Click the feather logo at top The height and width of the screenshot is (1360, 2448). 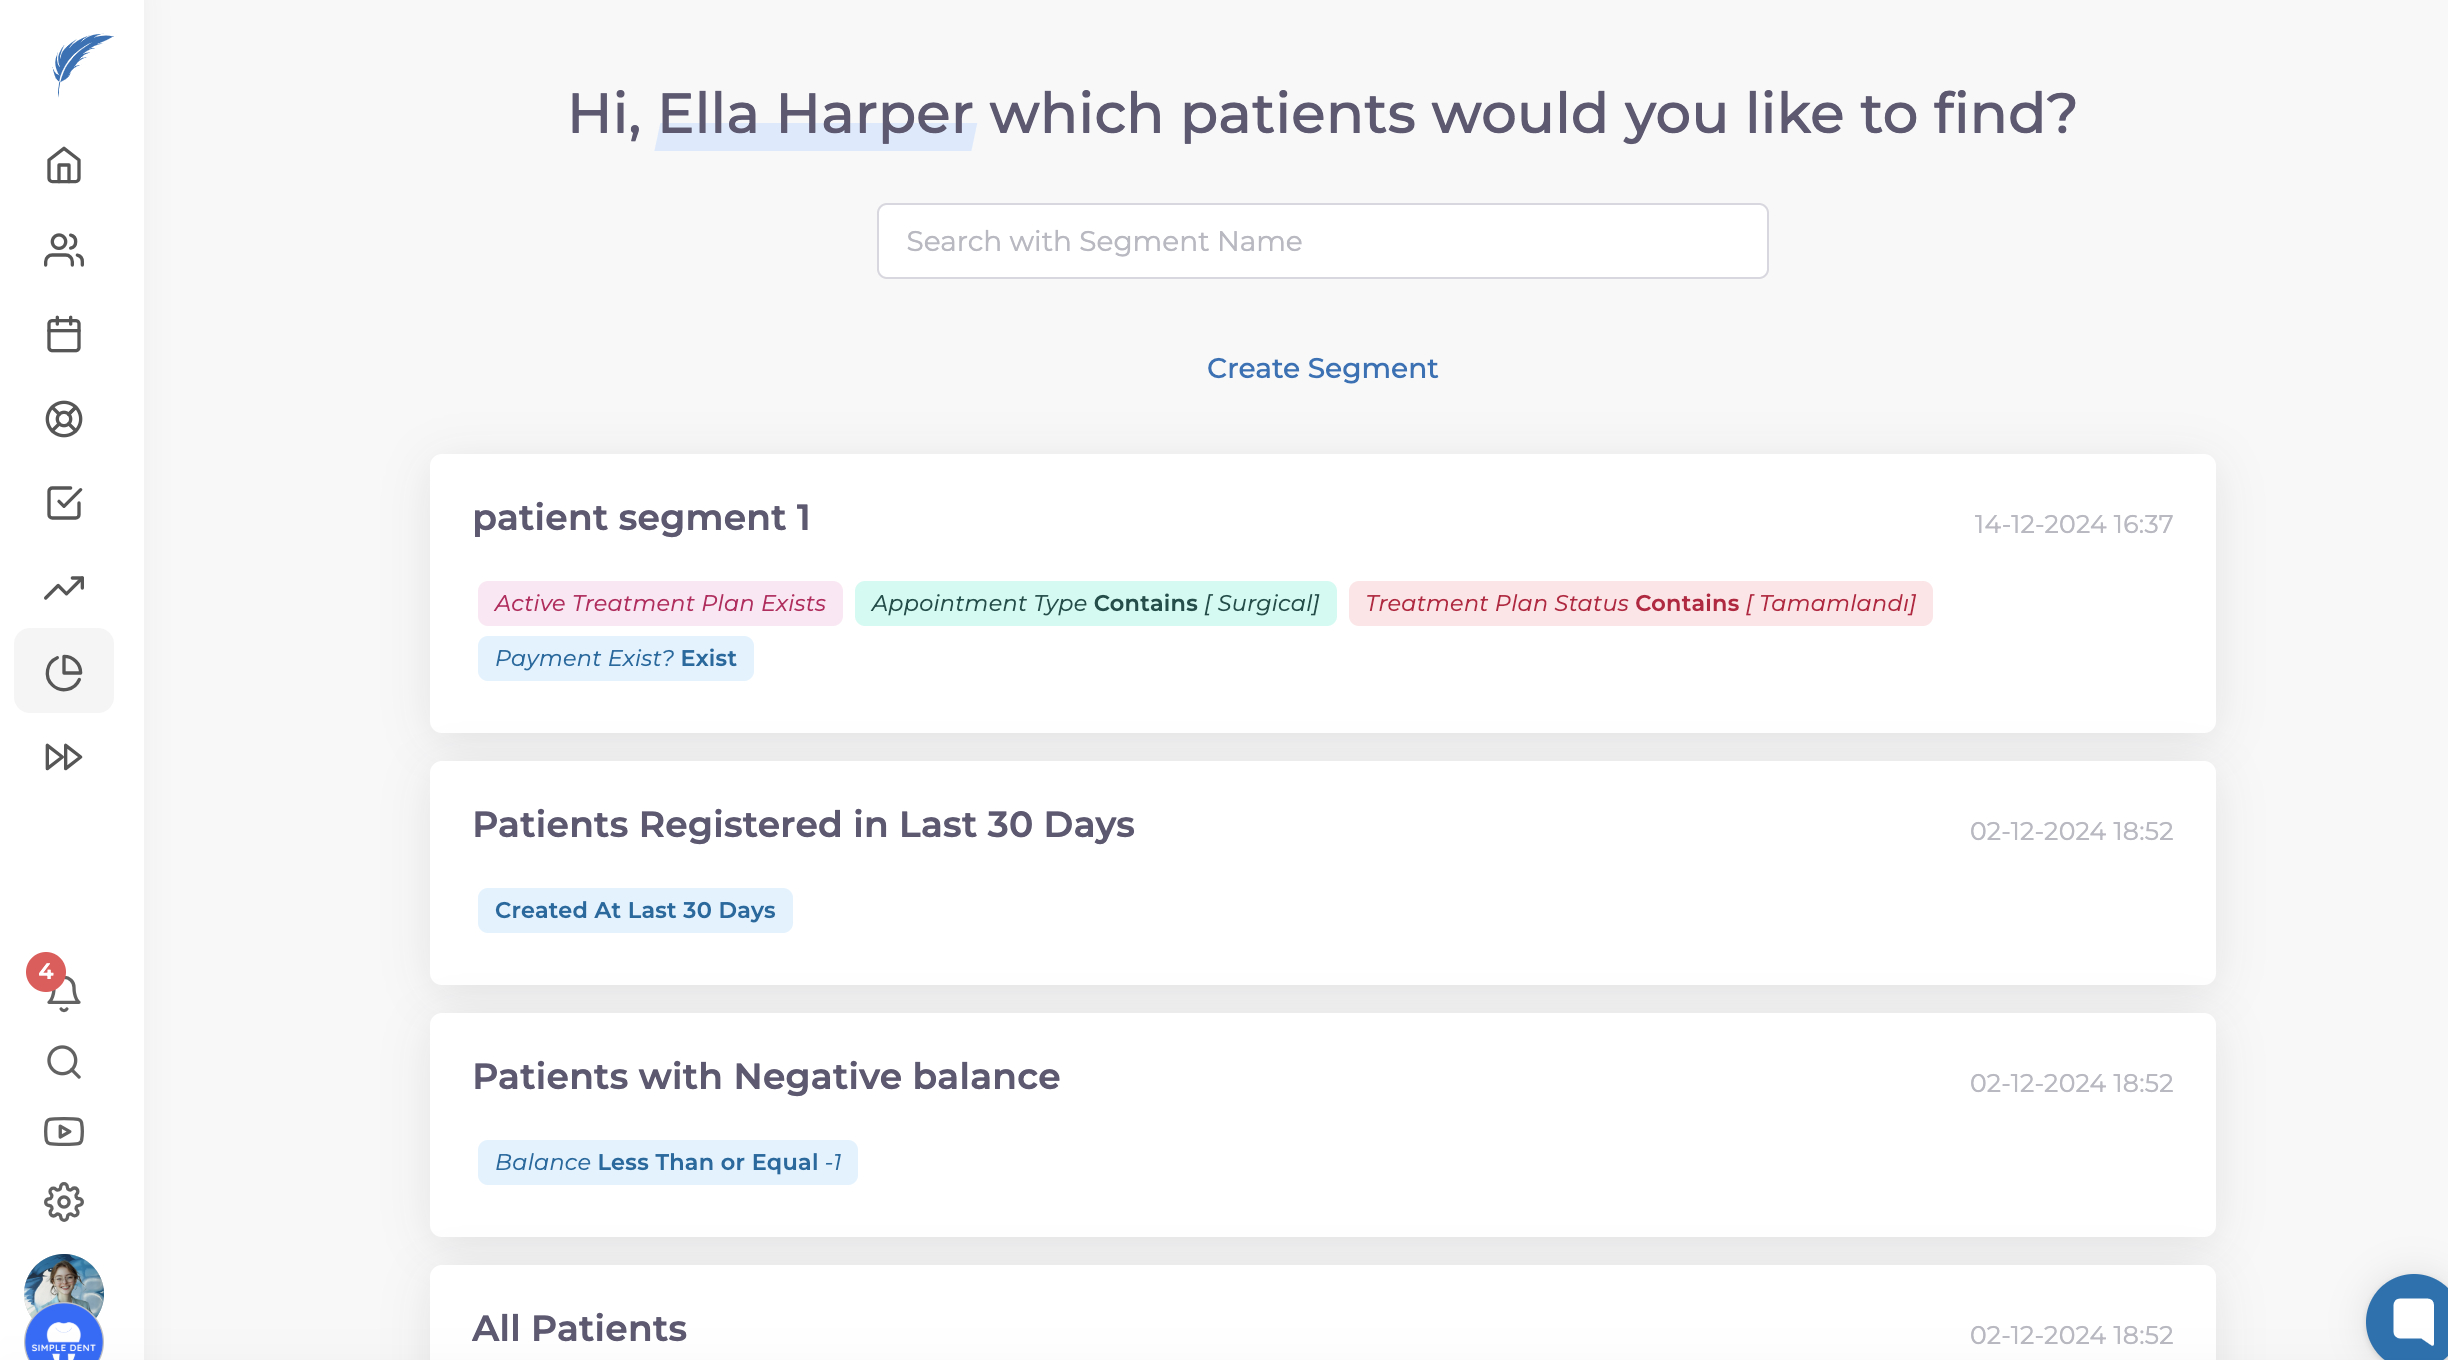pos(80,62)
